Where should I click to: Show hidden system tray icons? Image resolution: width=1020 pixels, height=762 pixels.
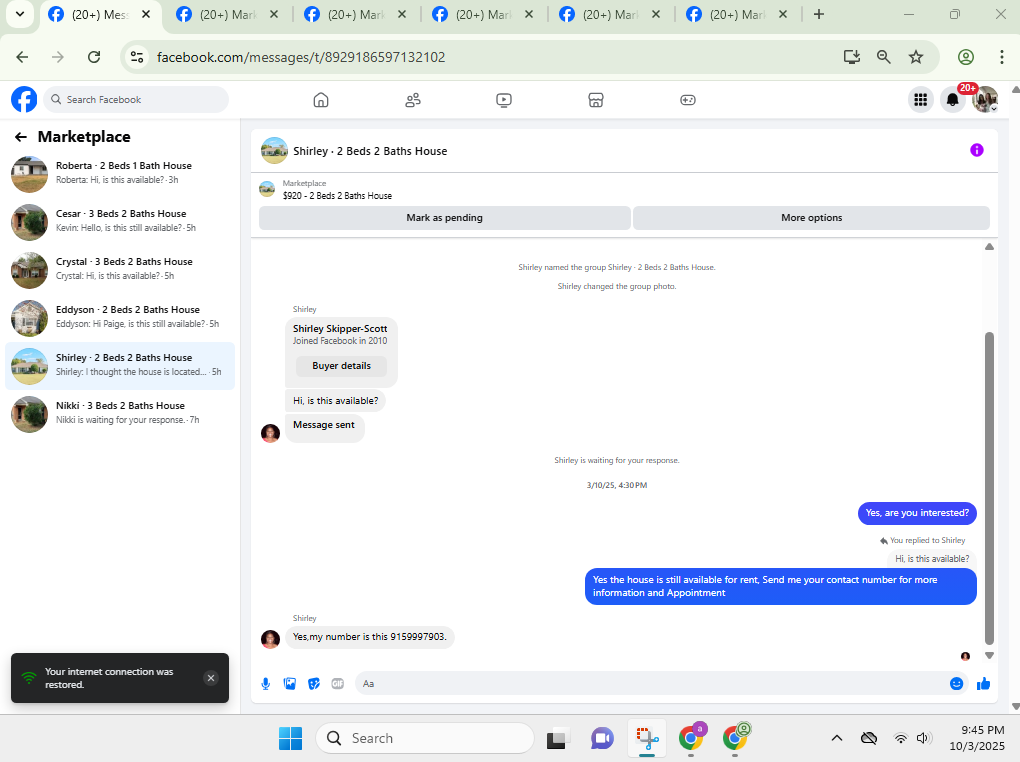837,738
